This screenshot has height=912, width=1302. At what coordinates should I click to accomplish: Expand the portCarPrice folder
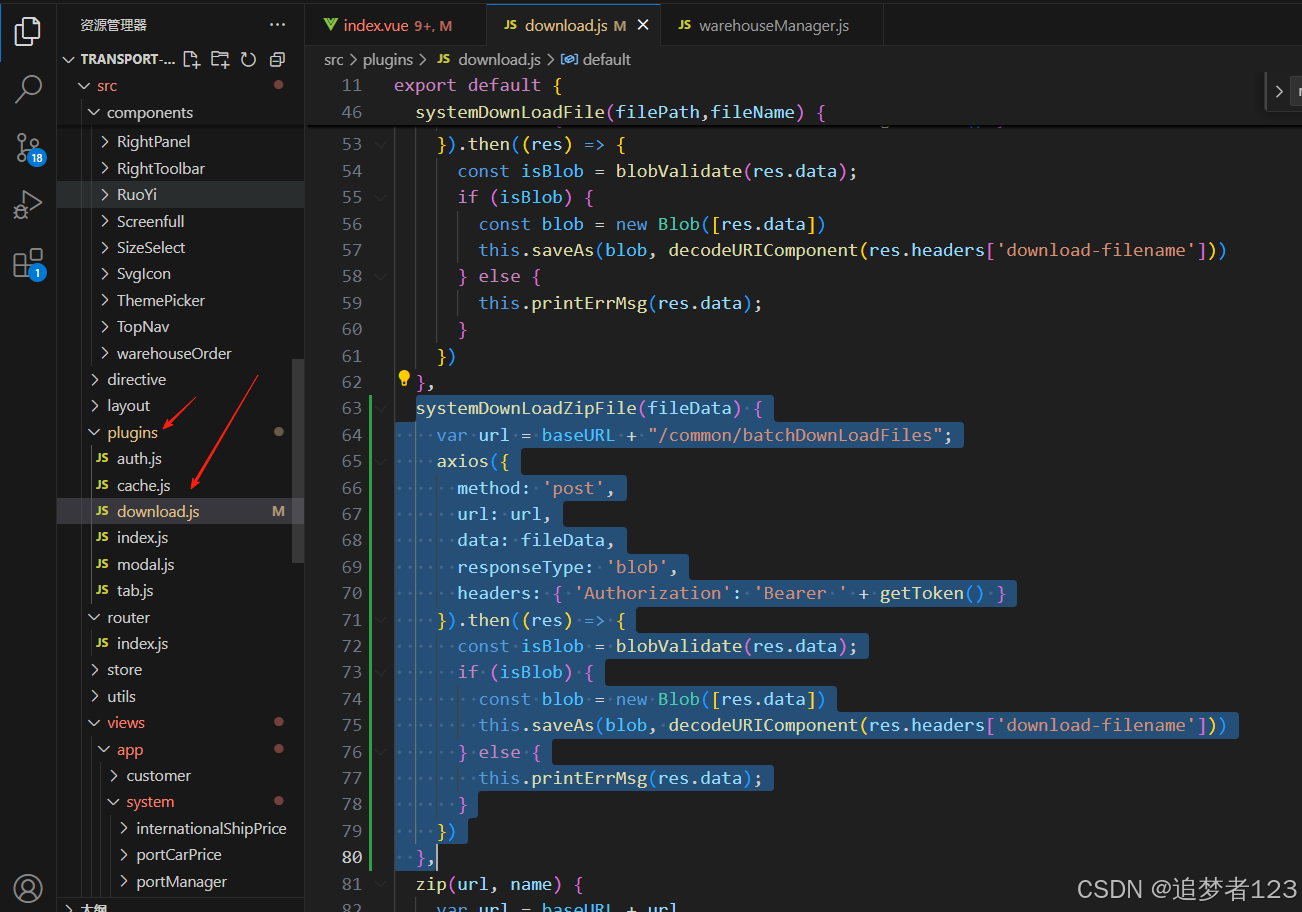178,854
